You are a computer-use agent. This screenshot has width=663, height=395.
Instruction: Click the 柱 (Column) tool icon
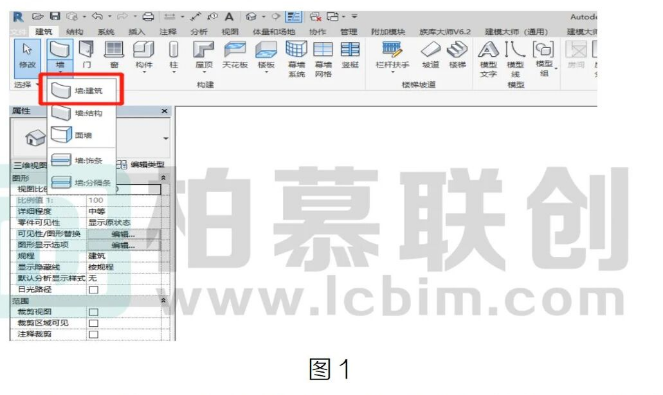point(173,50)
